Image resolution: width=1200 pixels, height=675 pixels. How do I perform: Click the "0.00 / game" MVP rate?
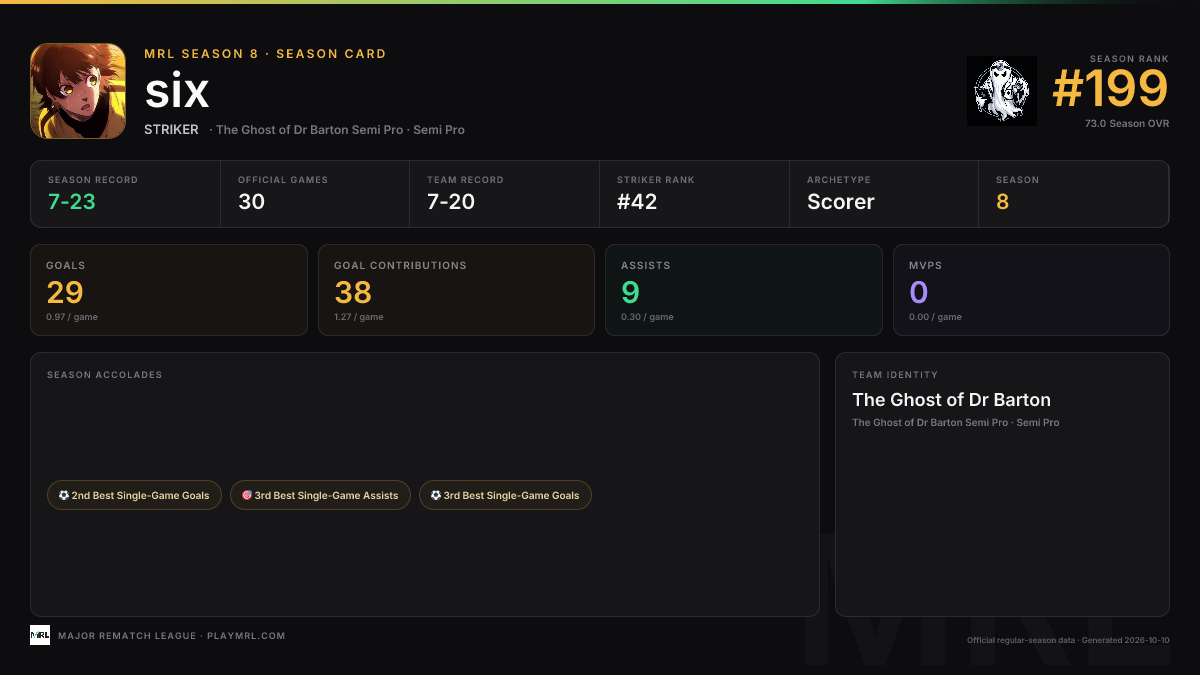[935, 317]
